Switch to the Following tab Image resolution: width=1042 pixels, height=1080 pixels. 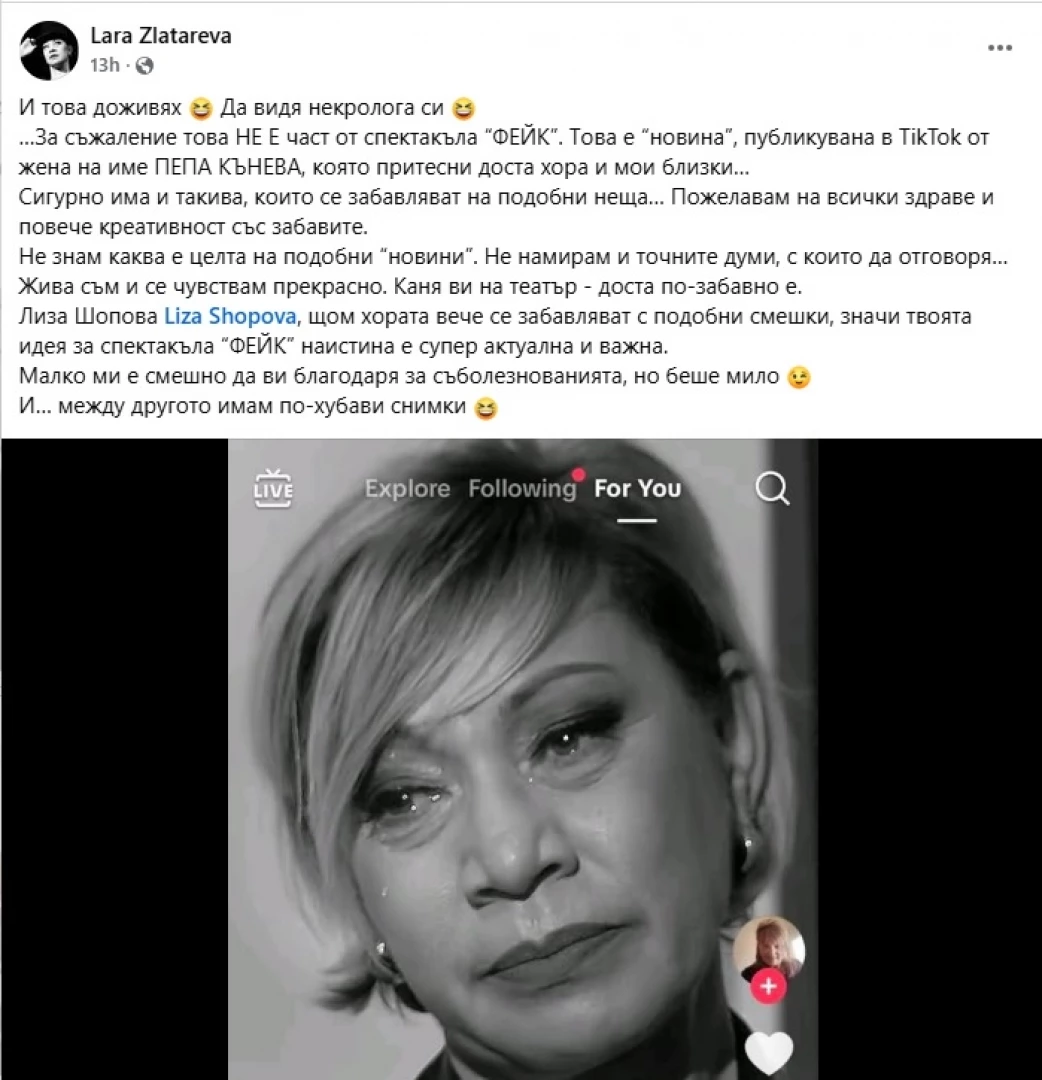[522, 488]
